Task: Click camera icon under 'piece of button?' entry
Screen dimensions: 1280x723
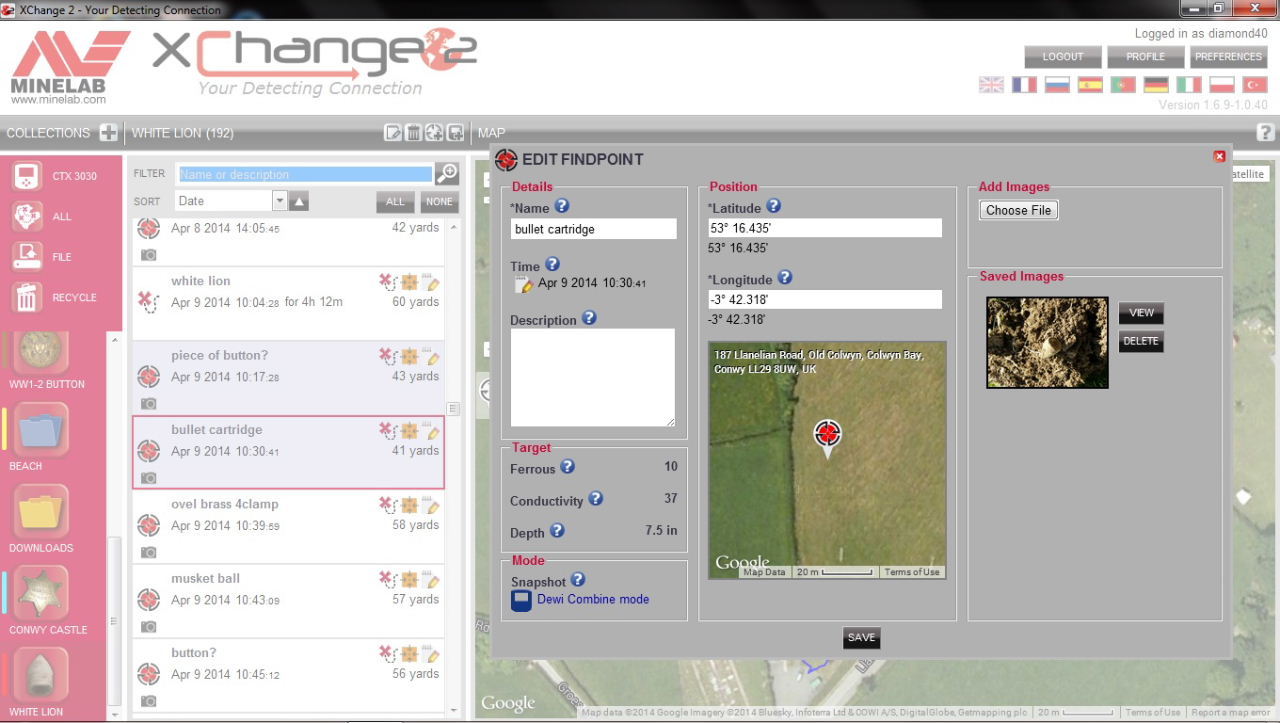Action: point(148,403)
